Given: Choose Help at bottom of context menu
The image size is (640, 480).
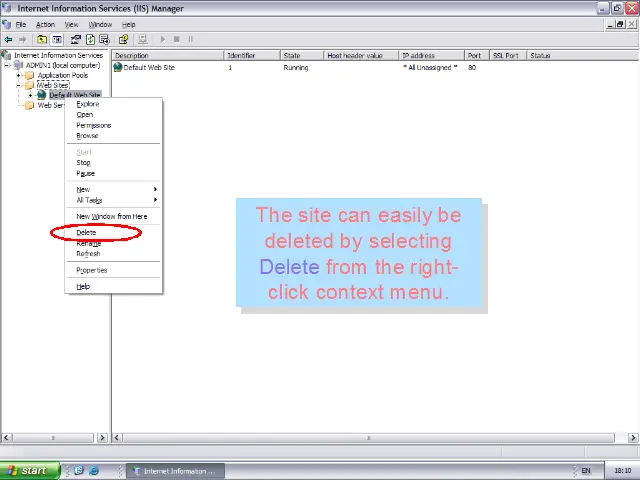Looking at the screenshot, I should pos(113,287).
